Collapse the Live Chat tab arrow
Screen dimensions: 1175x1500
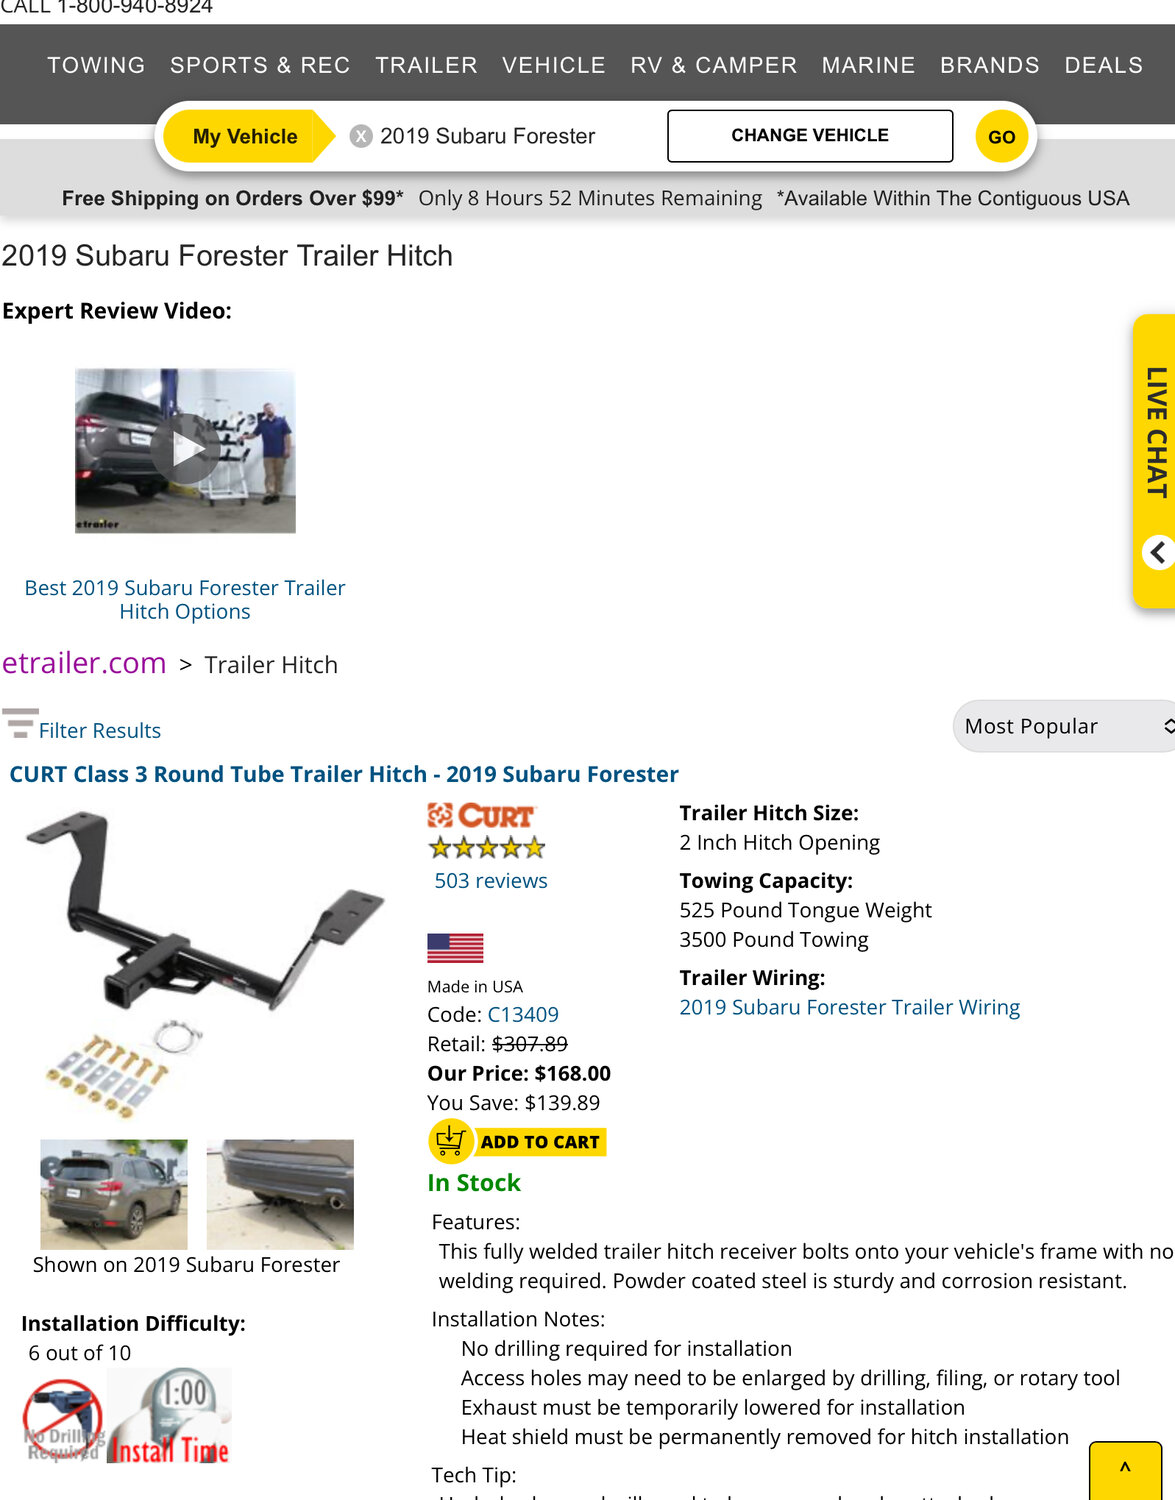[1158, 552]
